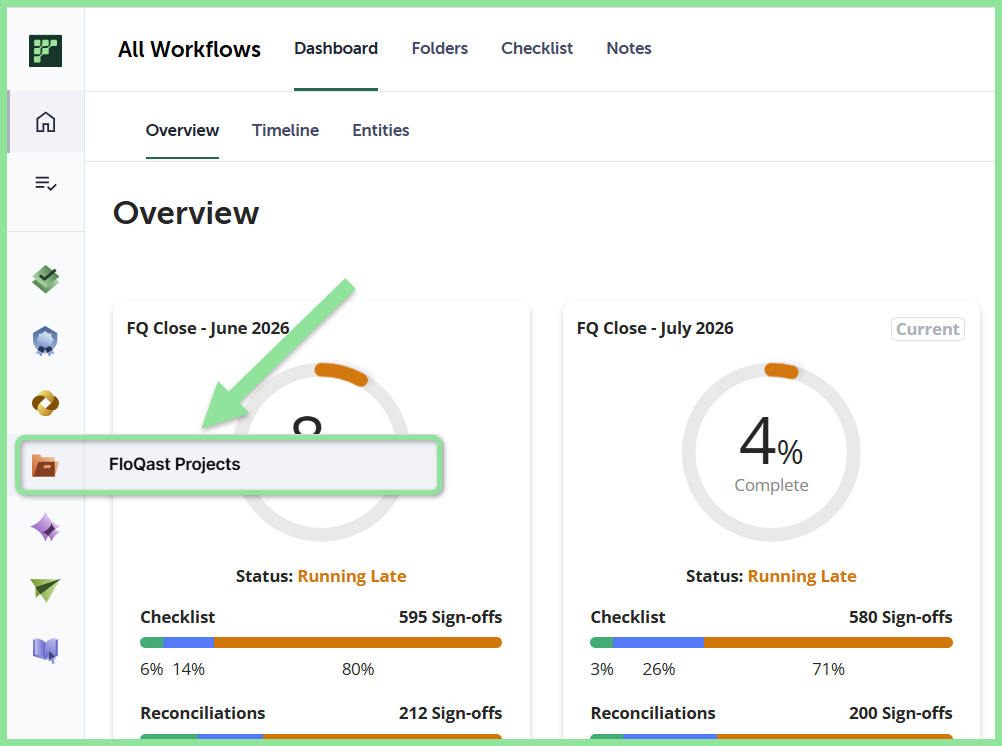
Task: Click the Current badge on July card
Action: coord(927,329)
